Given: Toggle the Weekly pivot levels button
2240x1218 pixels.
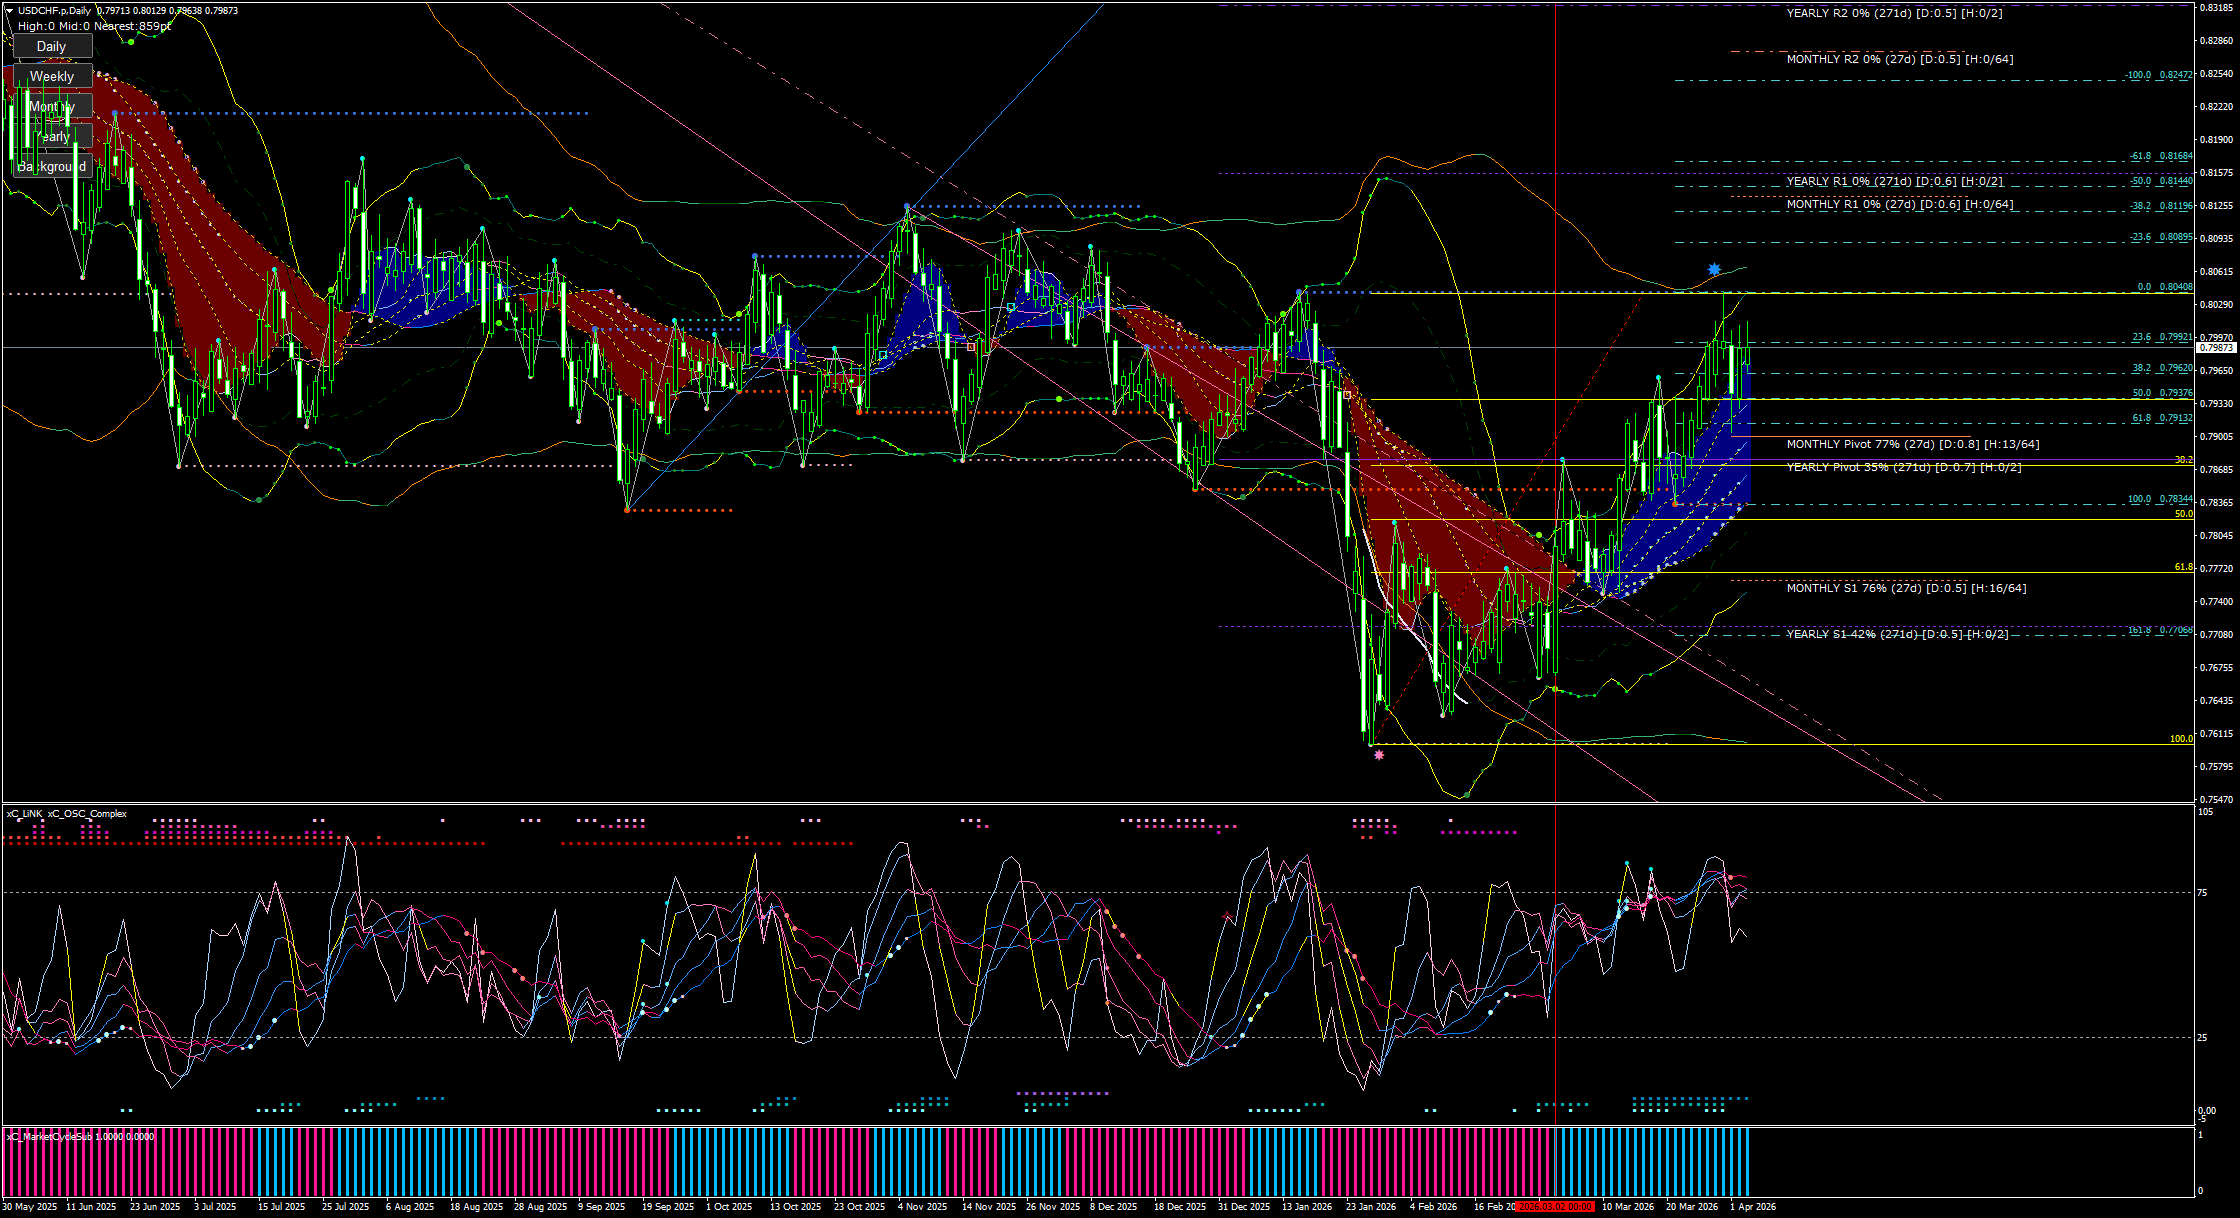Looking at the screenshot, I should (x=52, y=76).
